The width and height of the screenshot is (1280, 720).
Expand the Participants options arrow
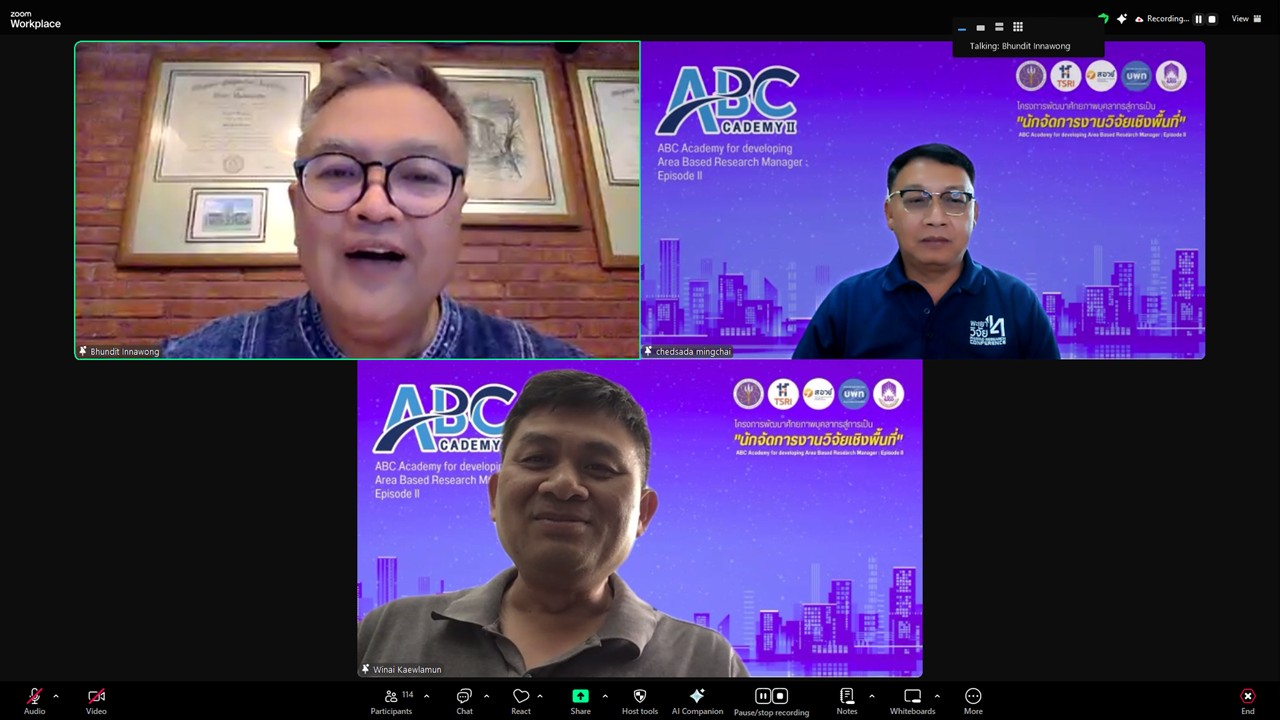pos(427,696)
